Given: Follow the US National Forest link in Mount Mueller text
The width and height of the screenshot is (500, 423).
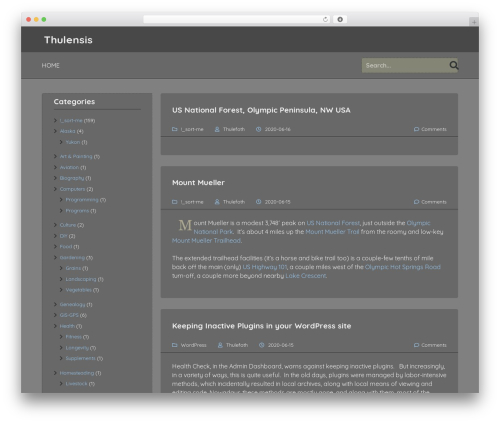Looking at the screenshot, I should [333, 223].
